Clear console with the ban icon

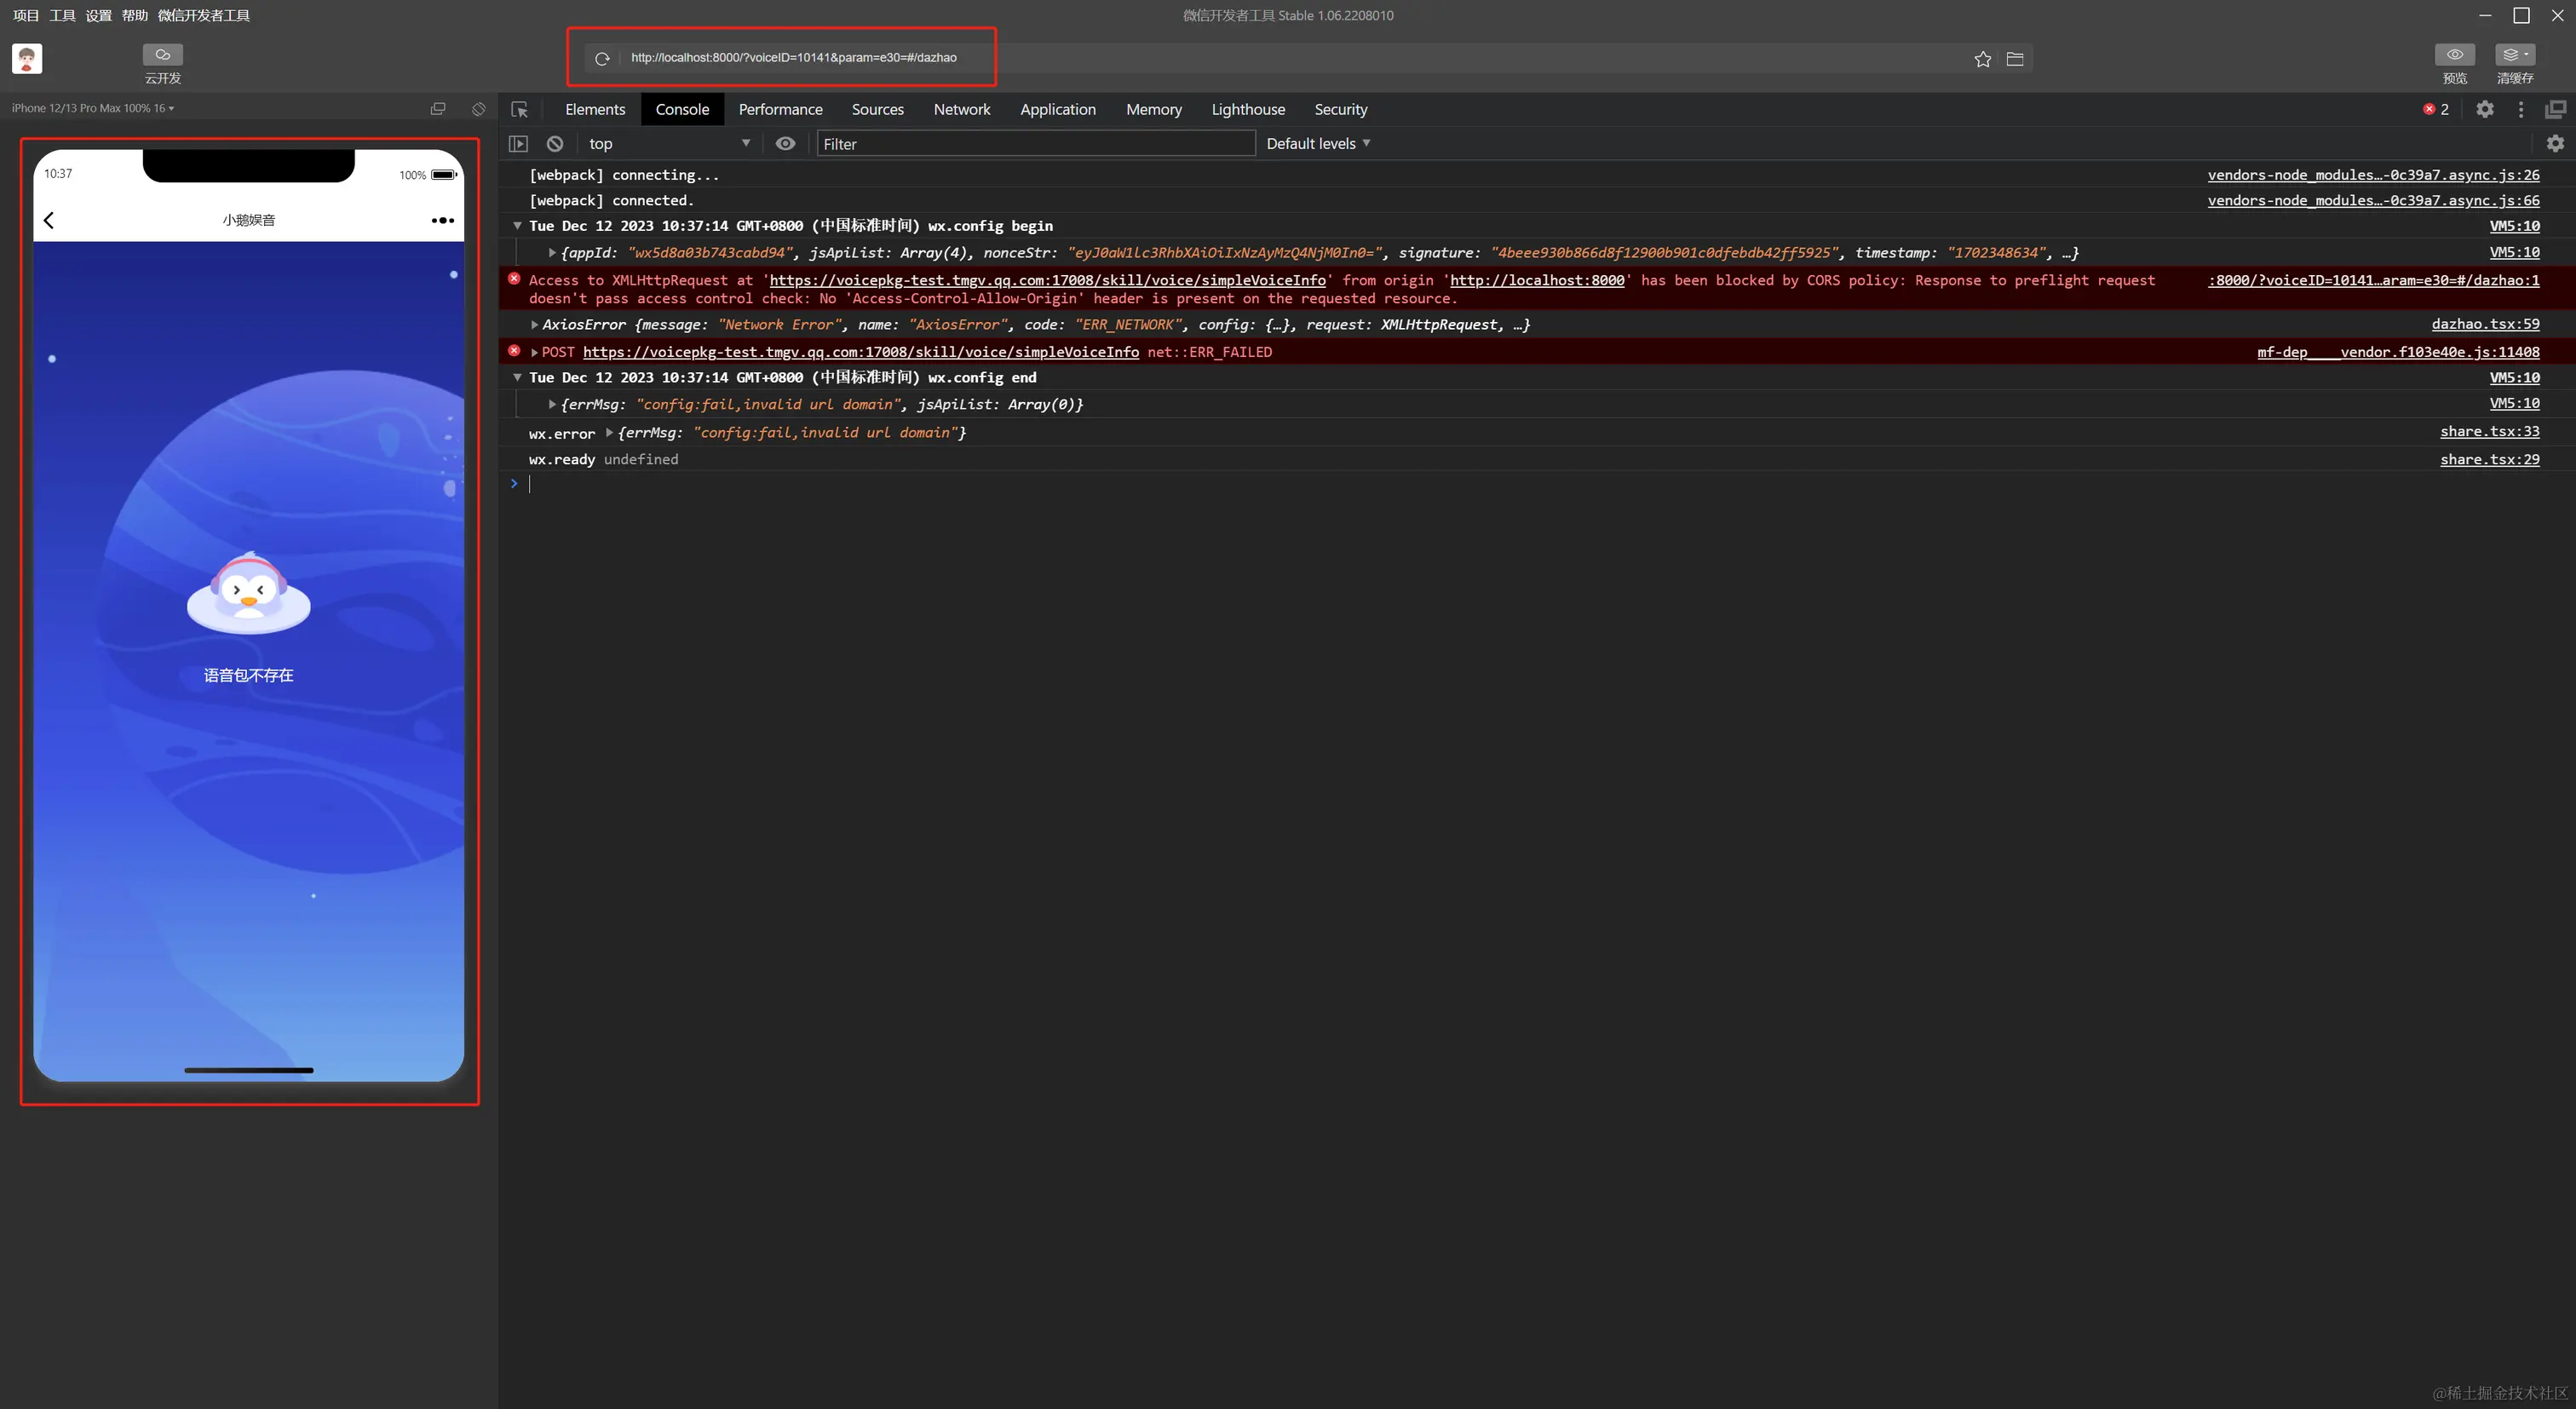tap(555, 144)
